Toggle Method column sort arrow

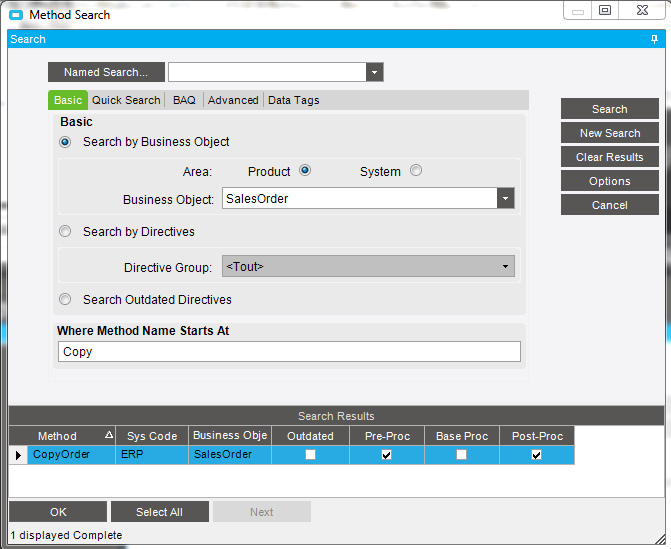[x=109, y=435]
